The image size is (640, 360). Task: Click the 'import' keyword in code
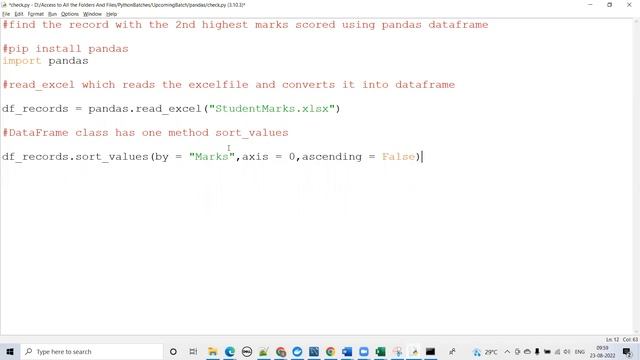tap(22, 61)
